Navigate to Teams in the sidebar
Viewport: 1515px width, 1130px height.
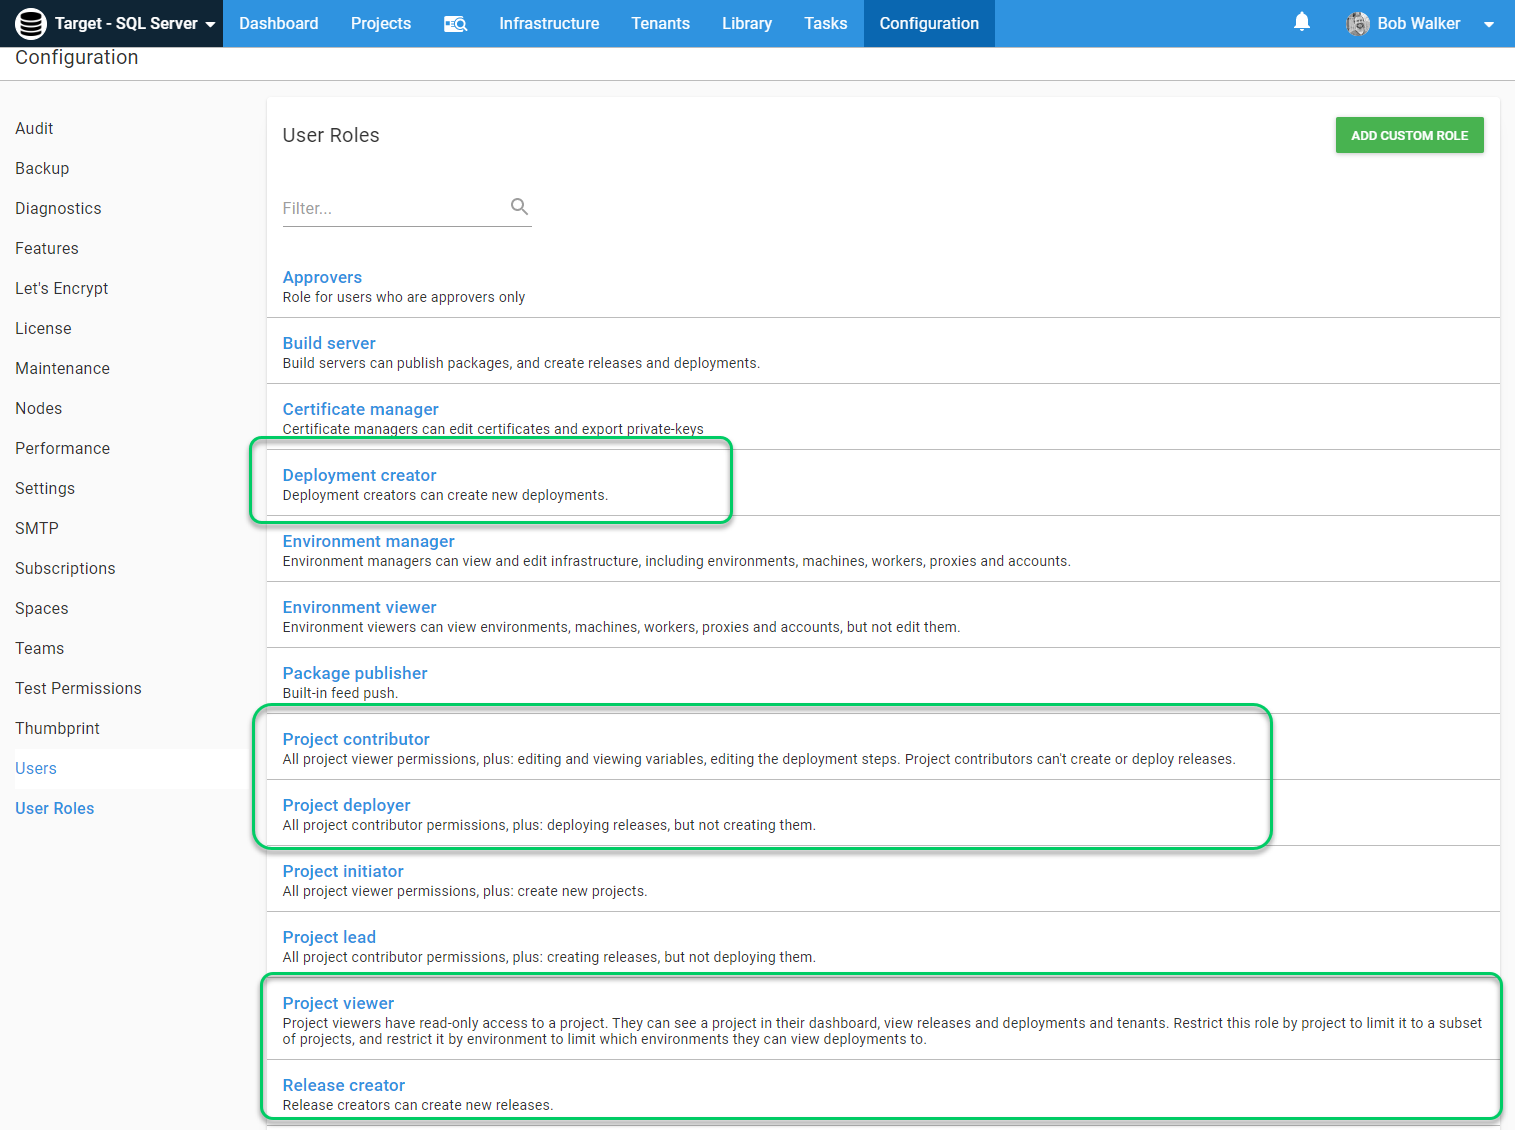[39, 648]
